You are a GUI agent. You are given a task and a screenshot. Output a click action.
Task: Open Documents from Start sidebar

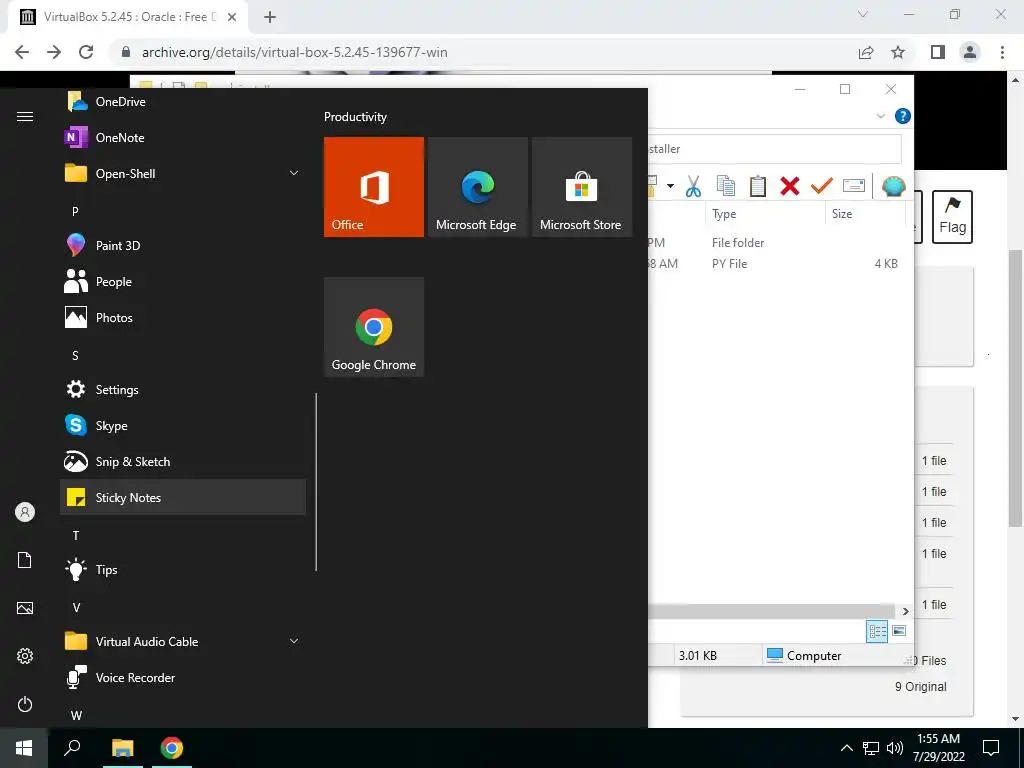click(25, 560)
